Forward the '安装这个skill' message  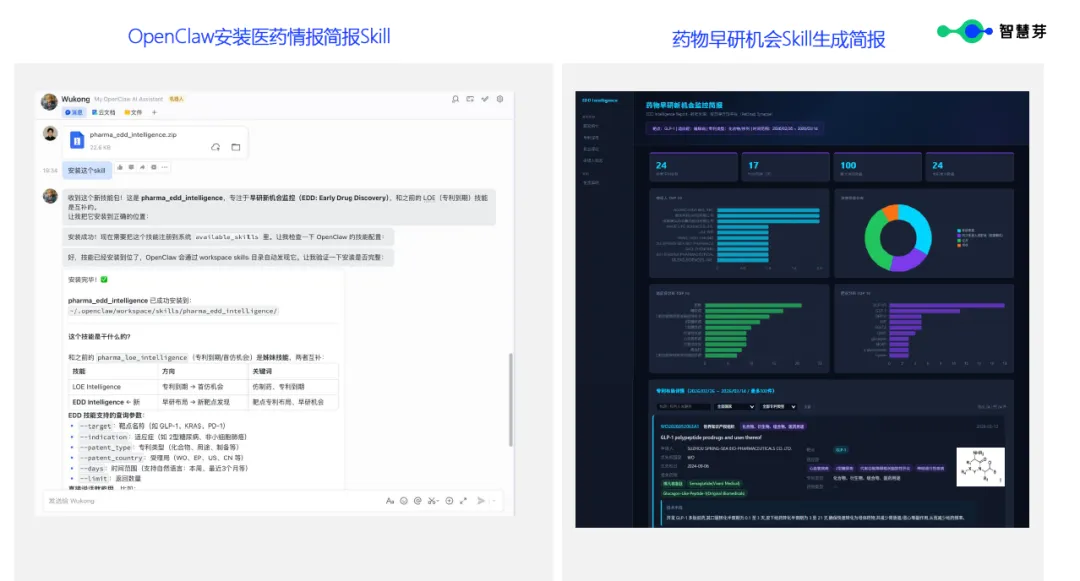point(143,167)
